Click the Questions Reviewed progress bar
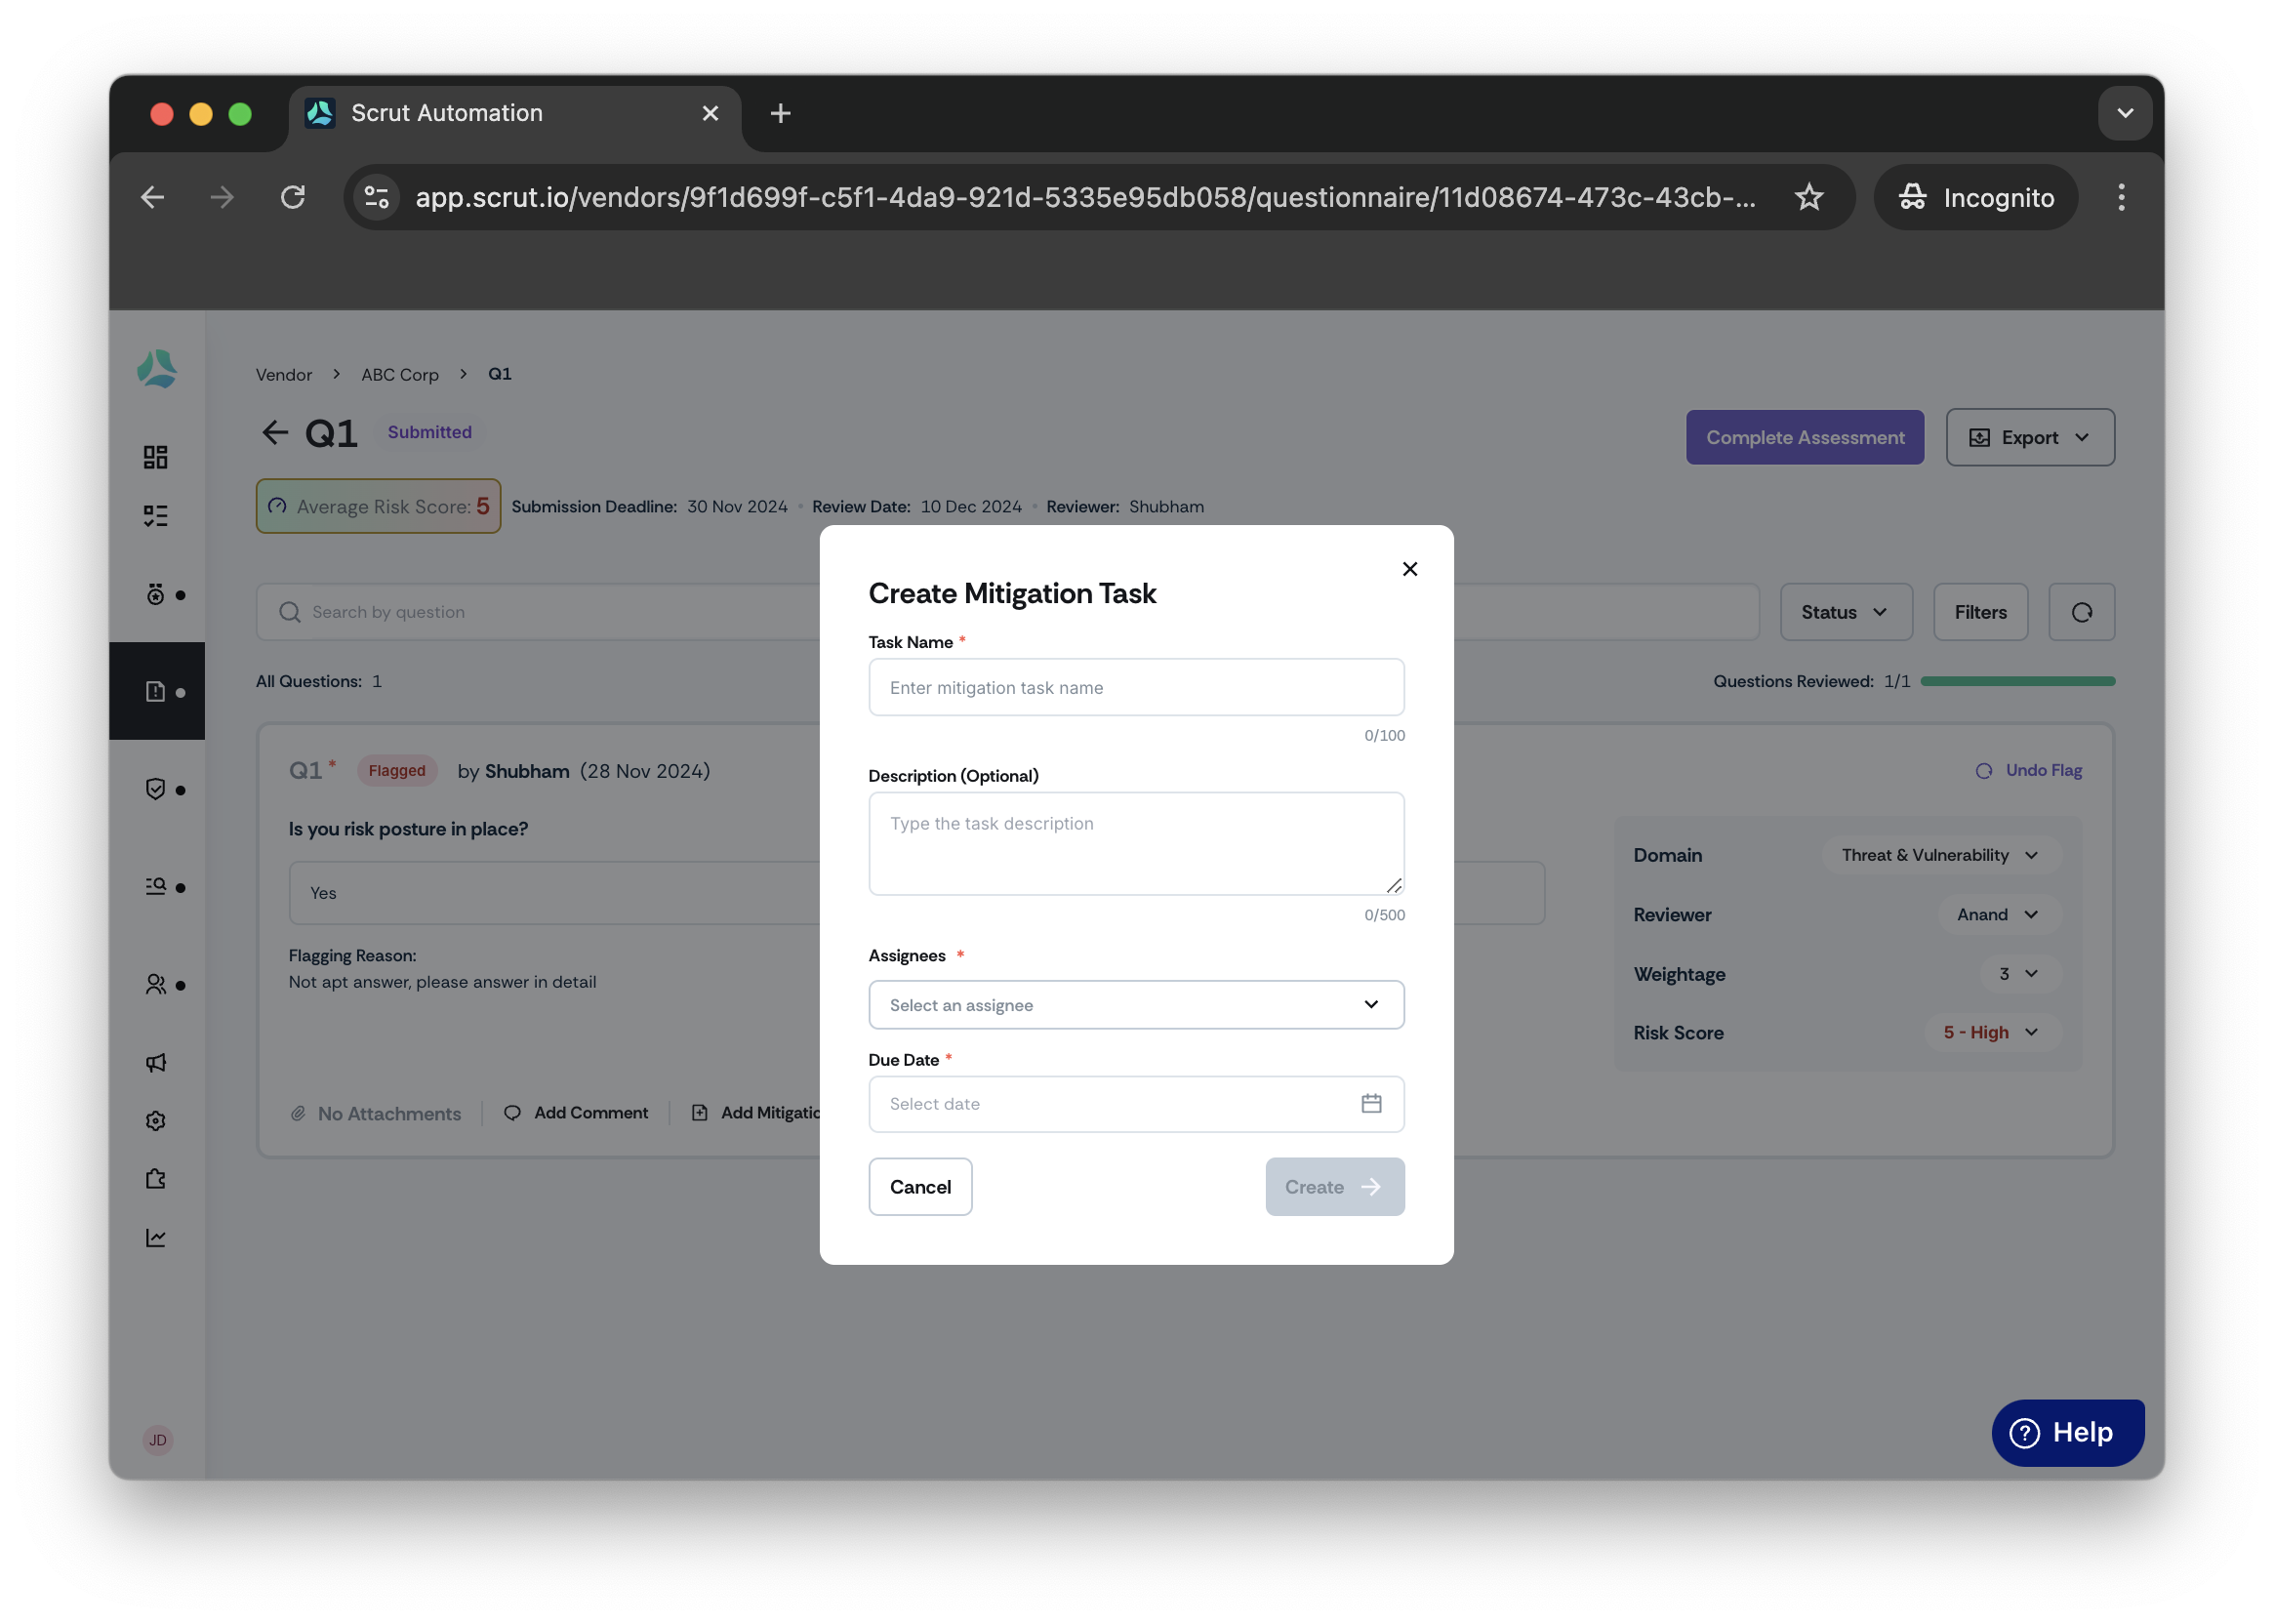The image size is (2274, 1624). [x=2017, y=681]
